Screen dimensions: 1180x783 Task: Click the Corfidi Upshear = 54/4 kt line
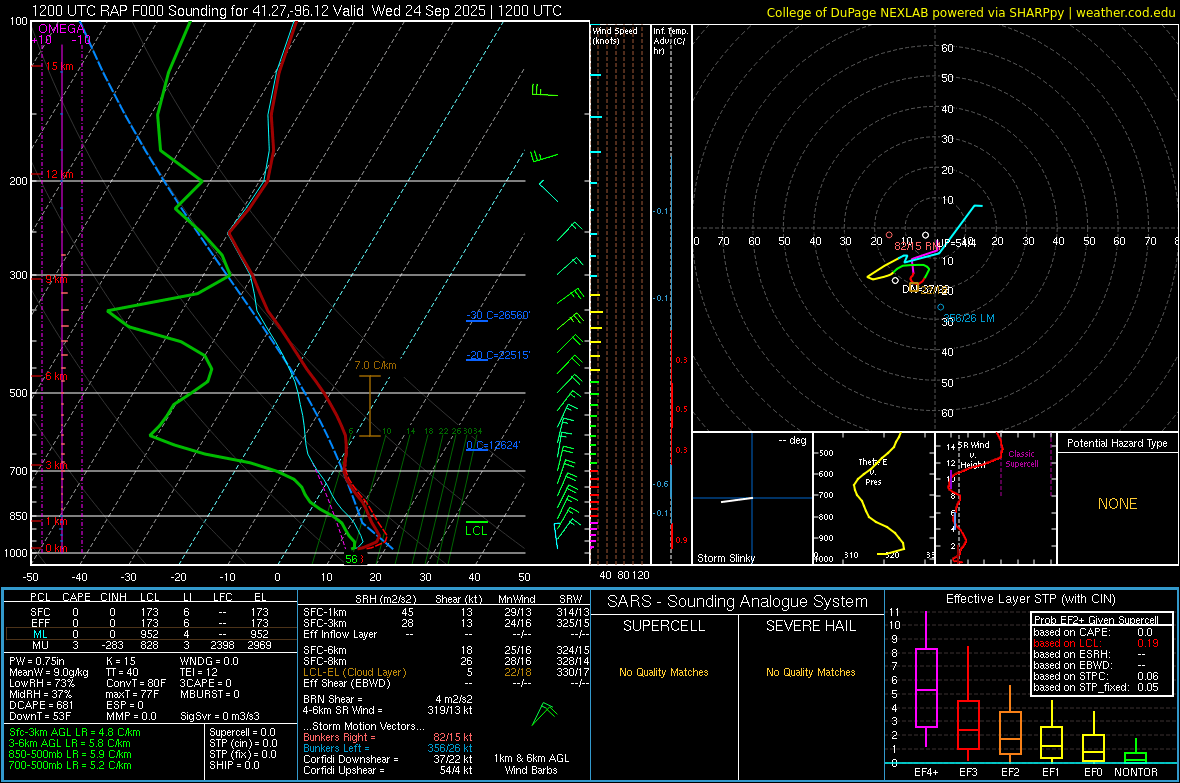[x=388, y=770]
